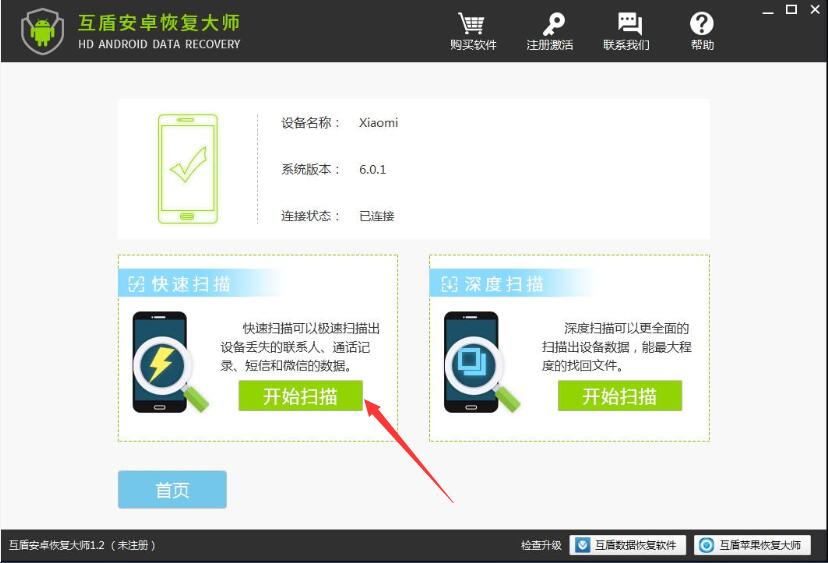Image resolution: width=828 pixels, height=563 pixels.
Task: Click the quick scan lightning phone icon
Action: point(169,362)
